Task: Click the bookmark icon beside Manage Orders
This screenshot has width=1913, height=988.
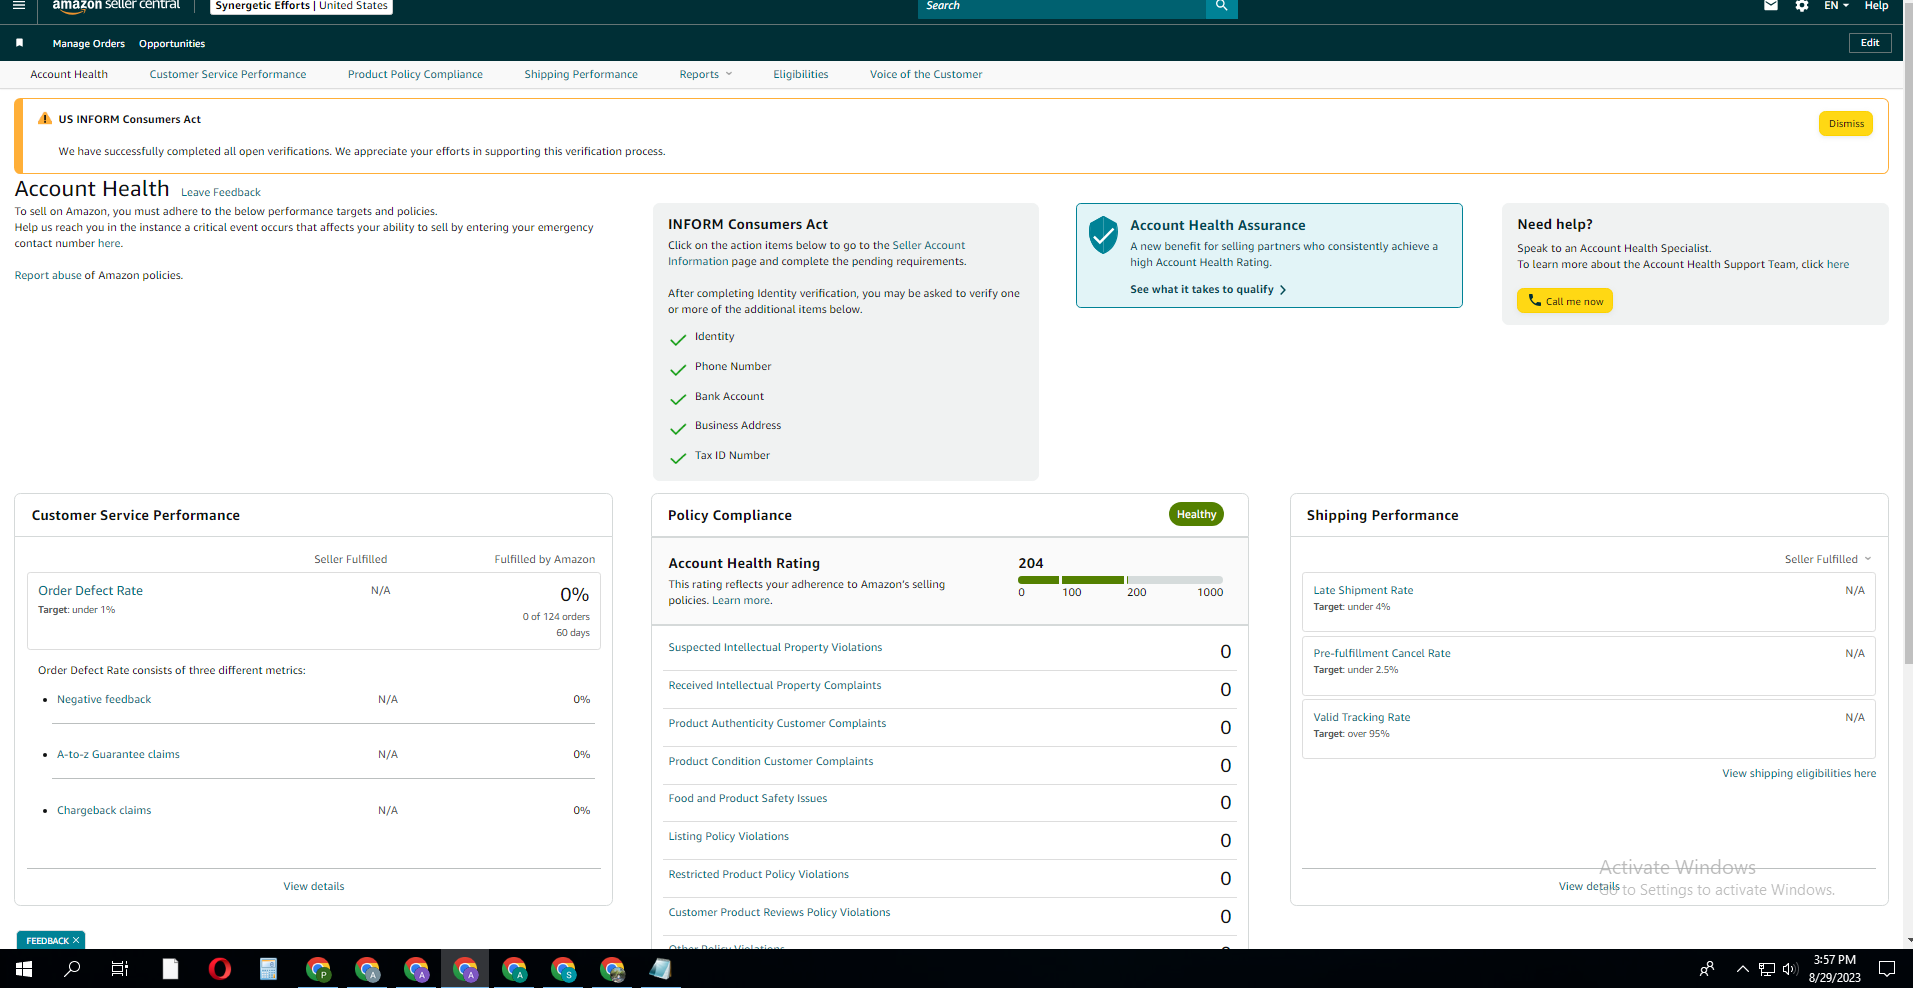Action: point(19,43)
